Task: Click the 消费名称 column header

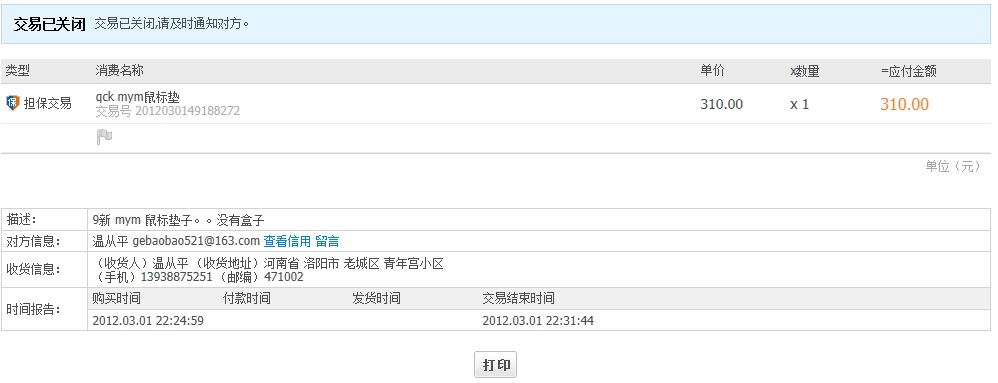Action: (120, 71)
